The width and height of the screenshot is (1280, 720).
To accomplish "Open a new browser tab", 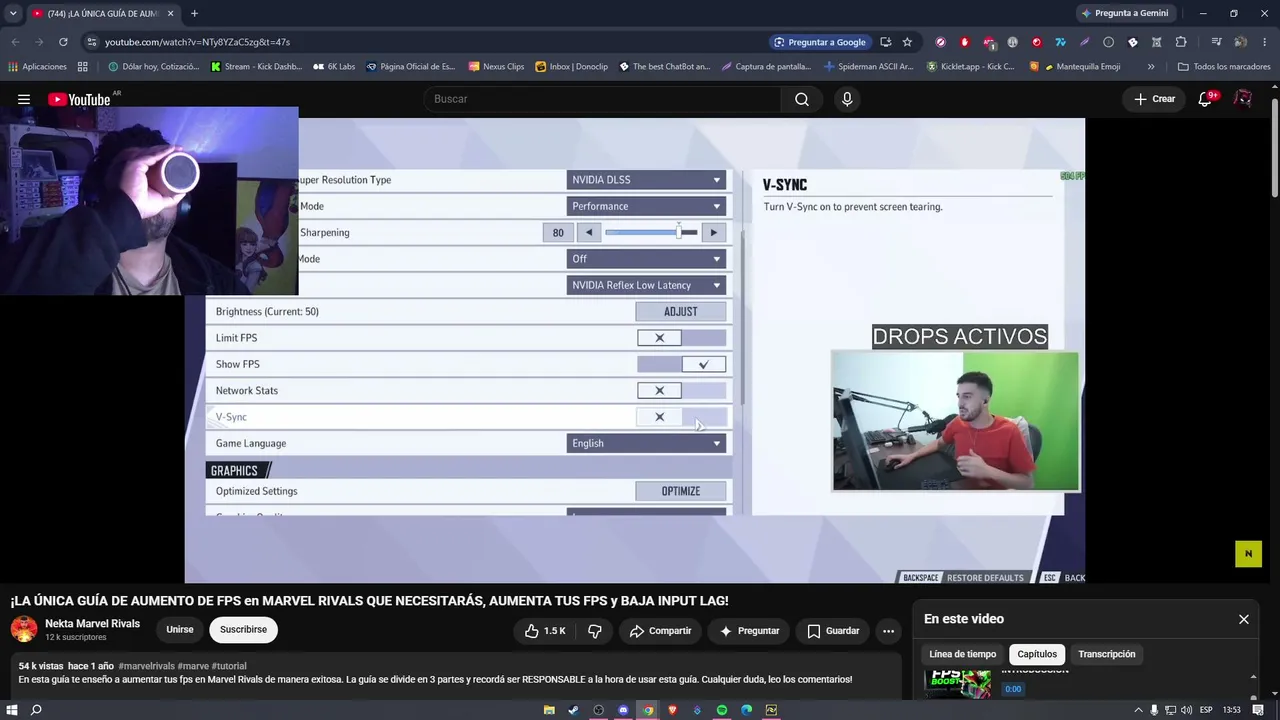I will click(194, 13).
